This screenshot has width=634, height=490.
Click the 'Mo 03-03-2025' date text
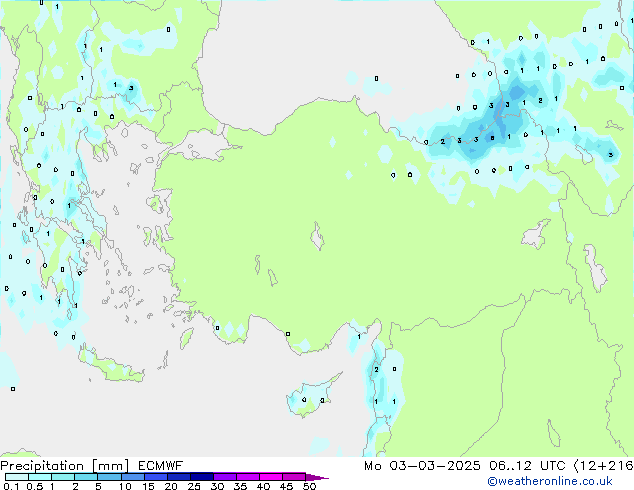click(422, 466)
